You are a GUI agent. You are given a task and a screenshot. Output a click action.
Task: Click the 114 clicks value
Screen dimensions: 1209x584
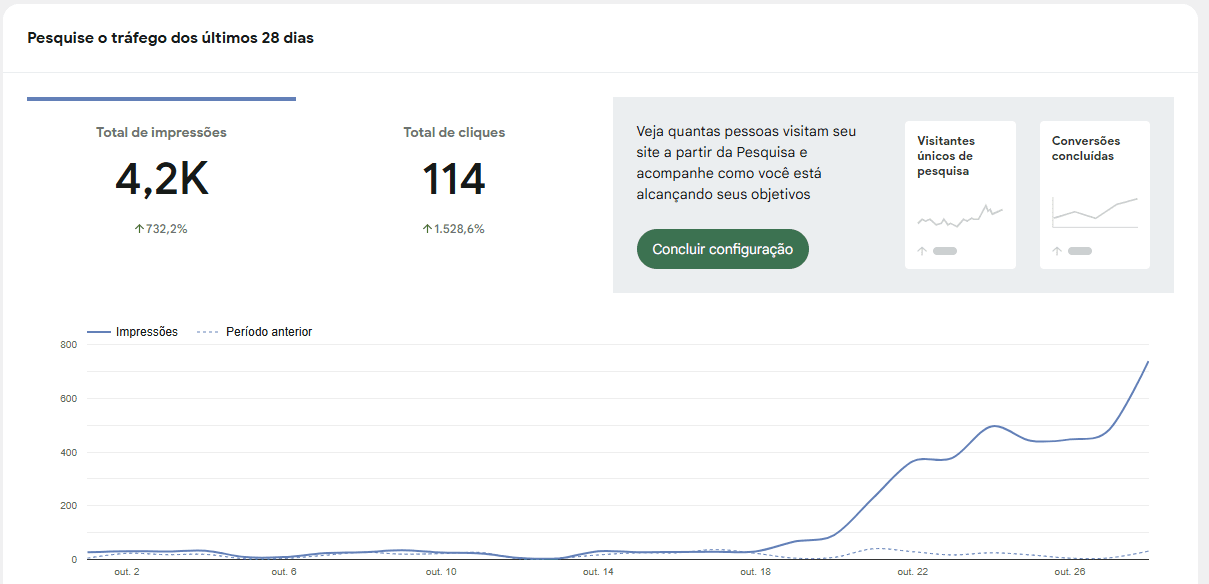tap(454, 180)
